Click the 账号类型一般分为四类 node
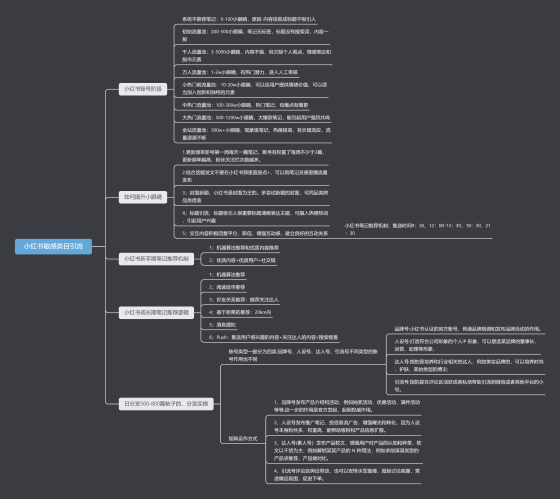The width and height of the screenshot is (560, 499). point(303,355)
